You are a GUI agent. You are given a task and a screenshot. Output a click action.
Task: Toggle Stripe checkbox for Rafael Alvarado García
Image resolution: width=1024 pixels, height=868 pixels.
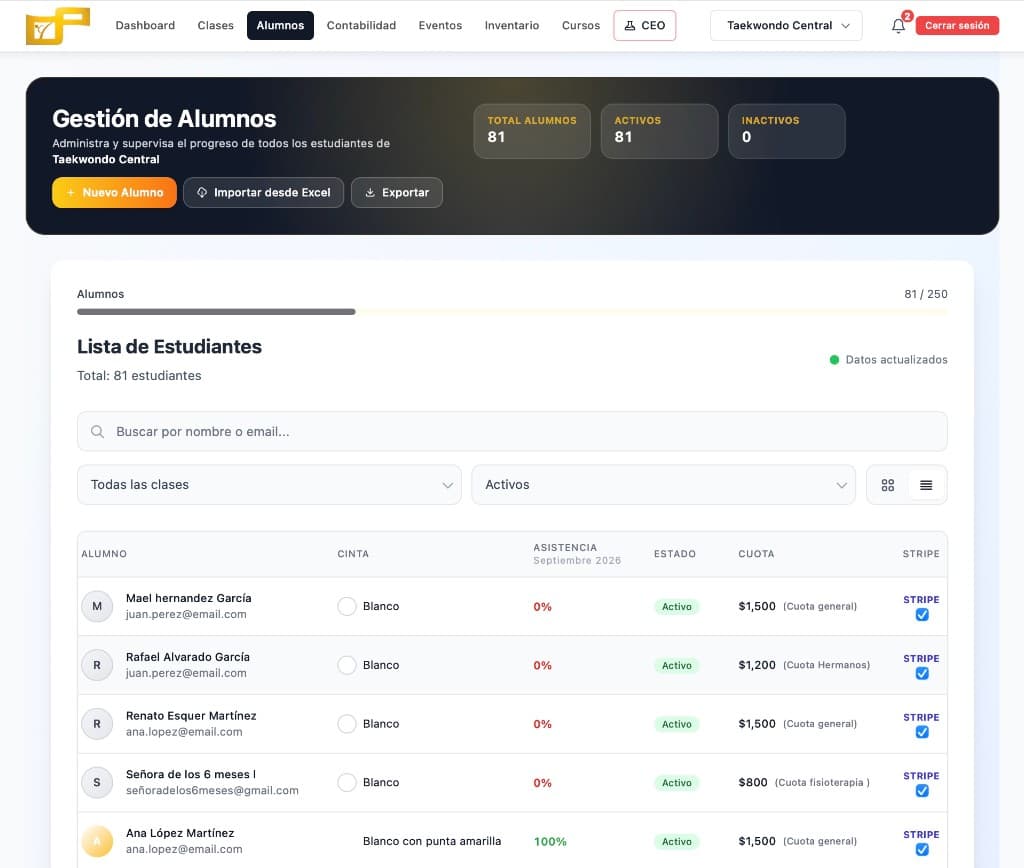(922, 673)
